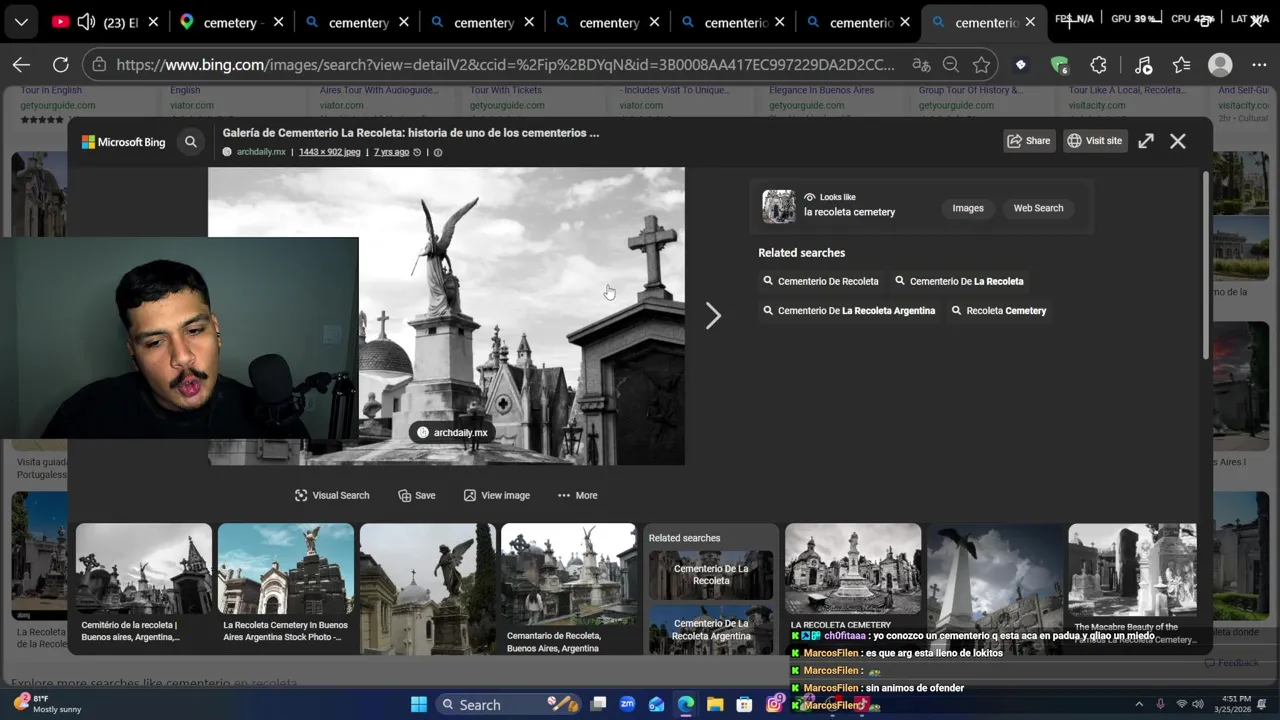
Task: Show hidden system tray icons
Action: 1139,705
